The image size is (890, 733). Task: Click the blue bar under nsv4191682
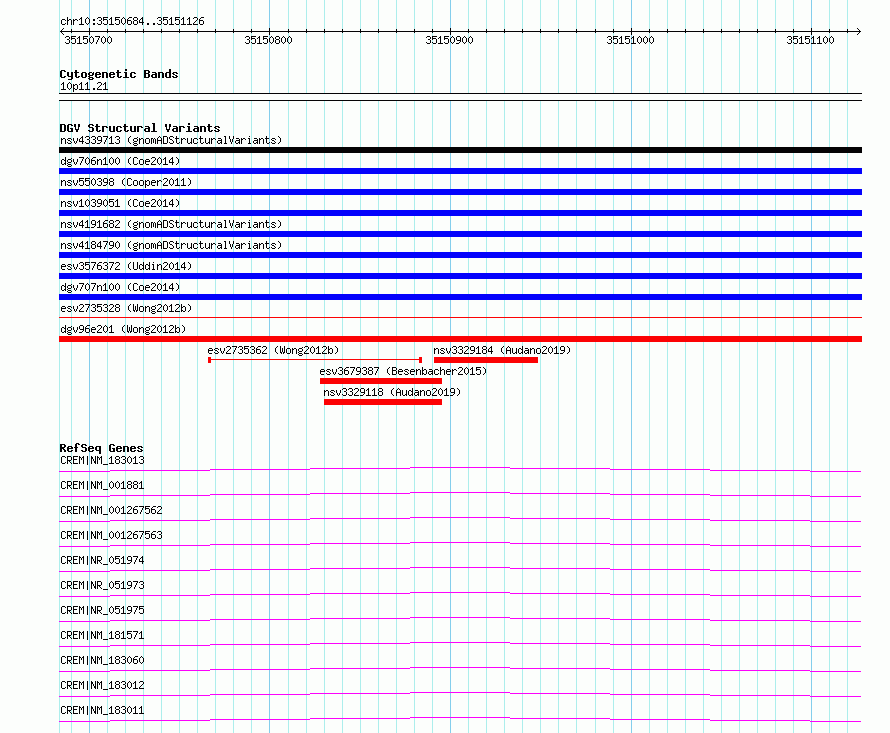[x=460, y=234]
